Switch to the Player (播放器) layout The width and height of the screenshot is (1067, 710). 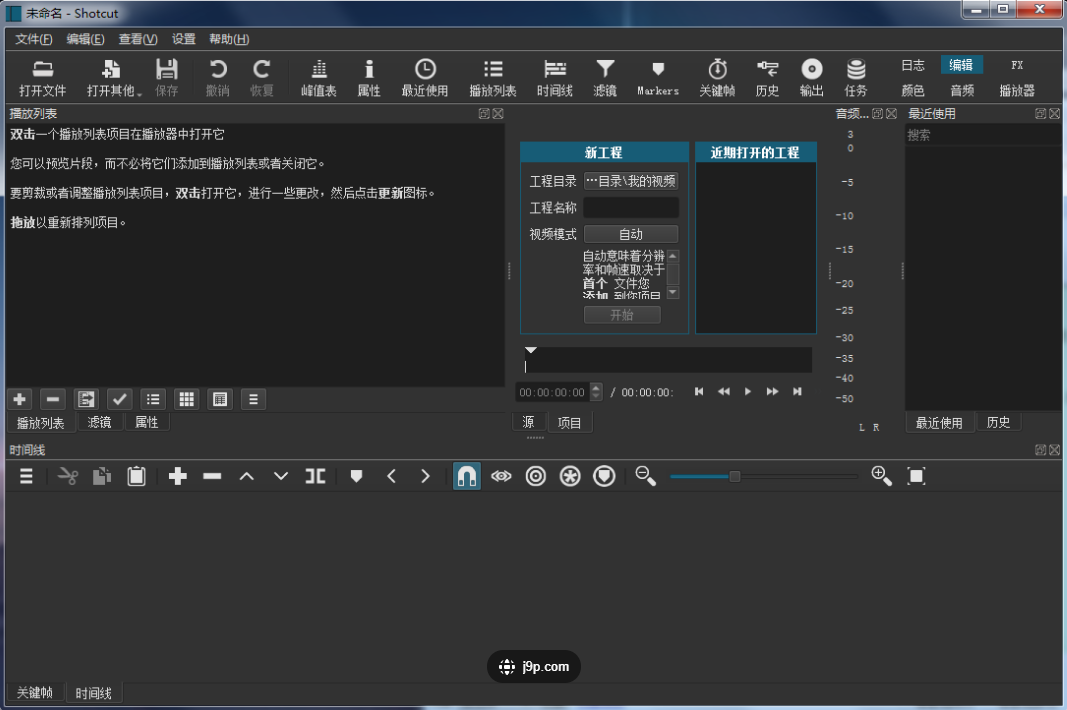coord(1017,91)
